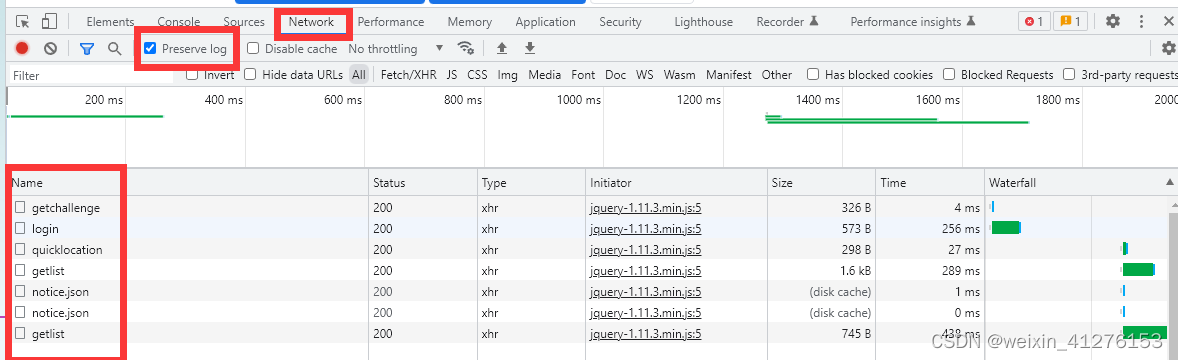Open DevTools settings gear in top bar
Image resolution: width=1178 pixels, height=360 pixels.
[1113, 22]
